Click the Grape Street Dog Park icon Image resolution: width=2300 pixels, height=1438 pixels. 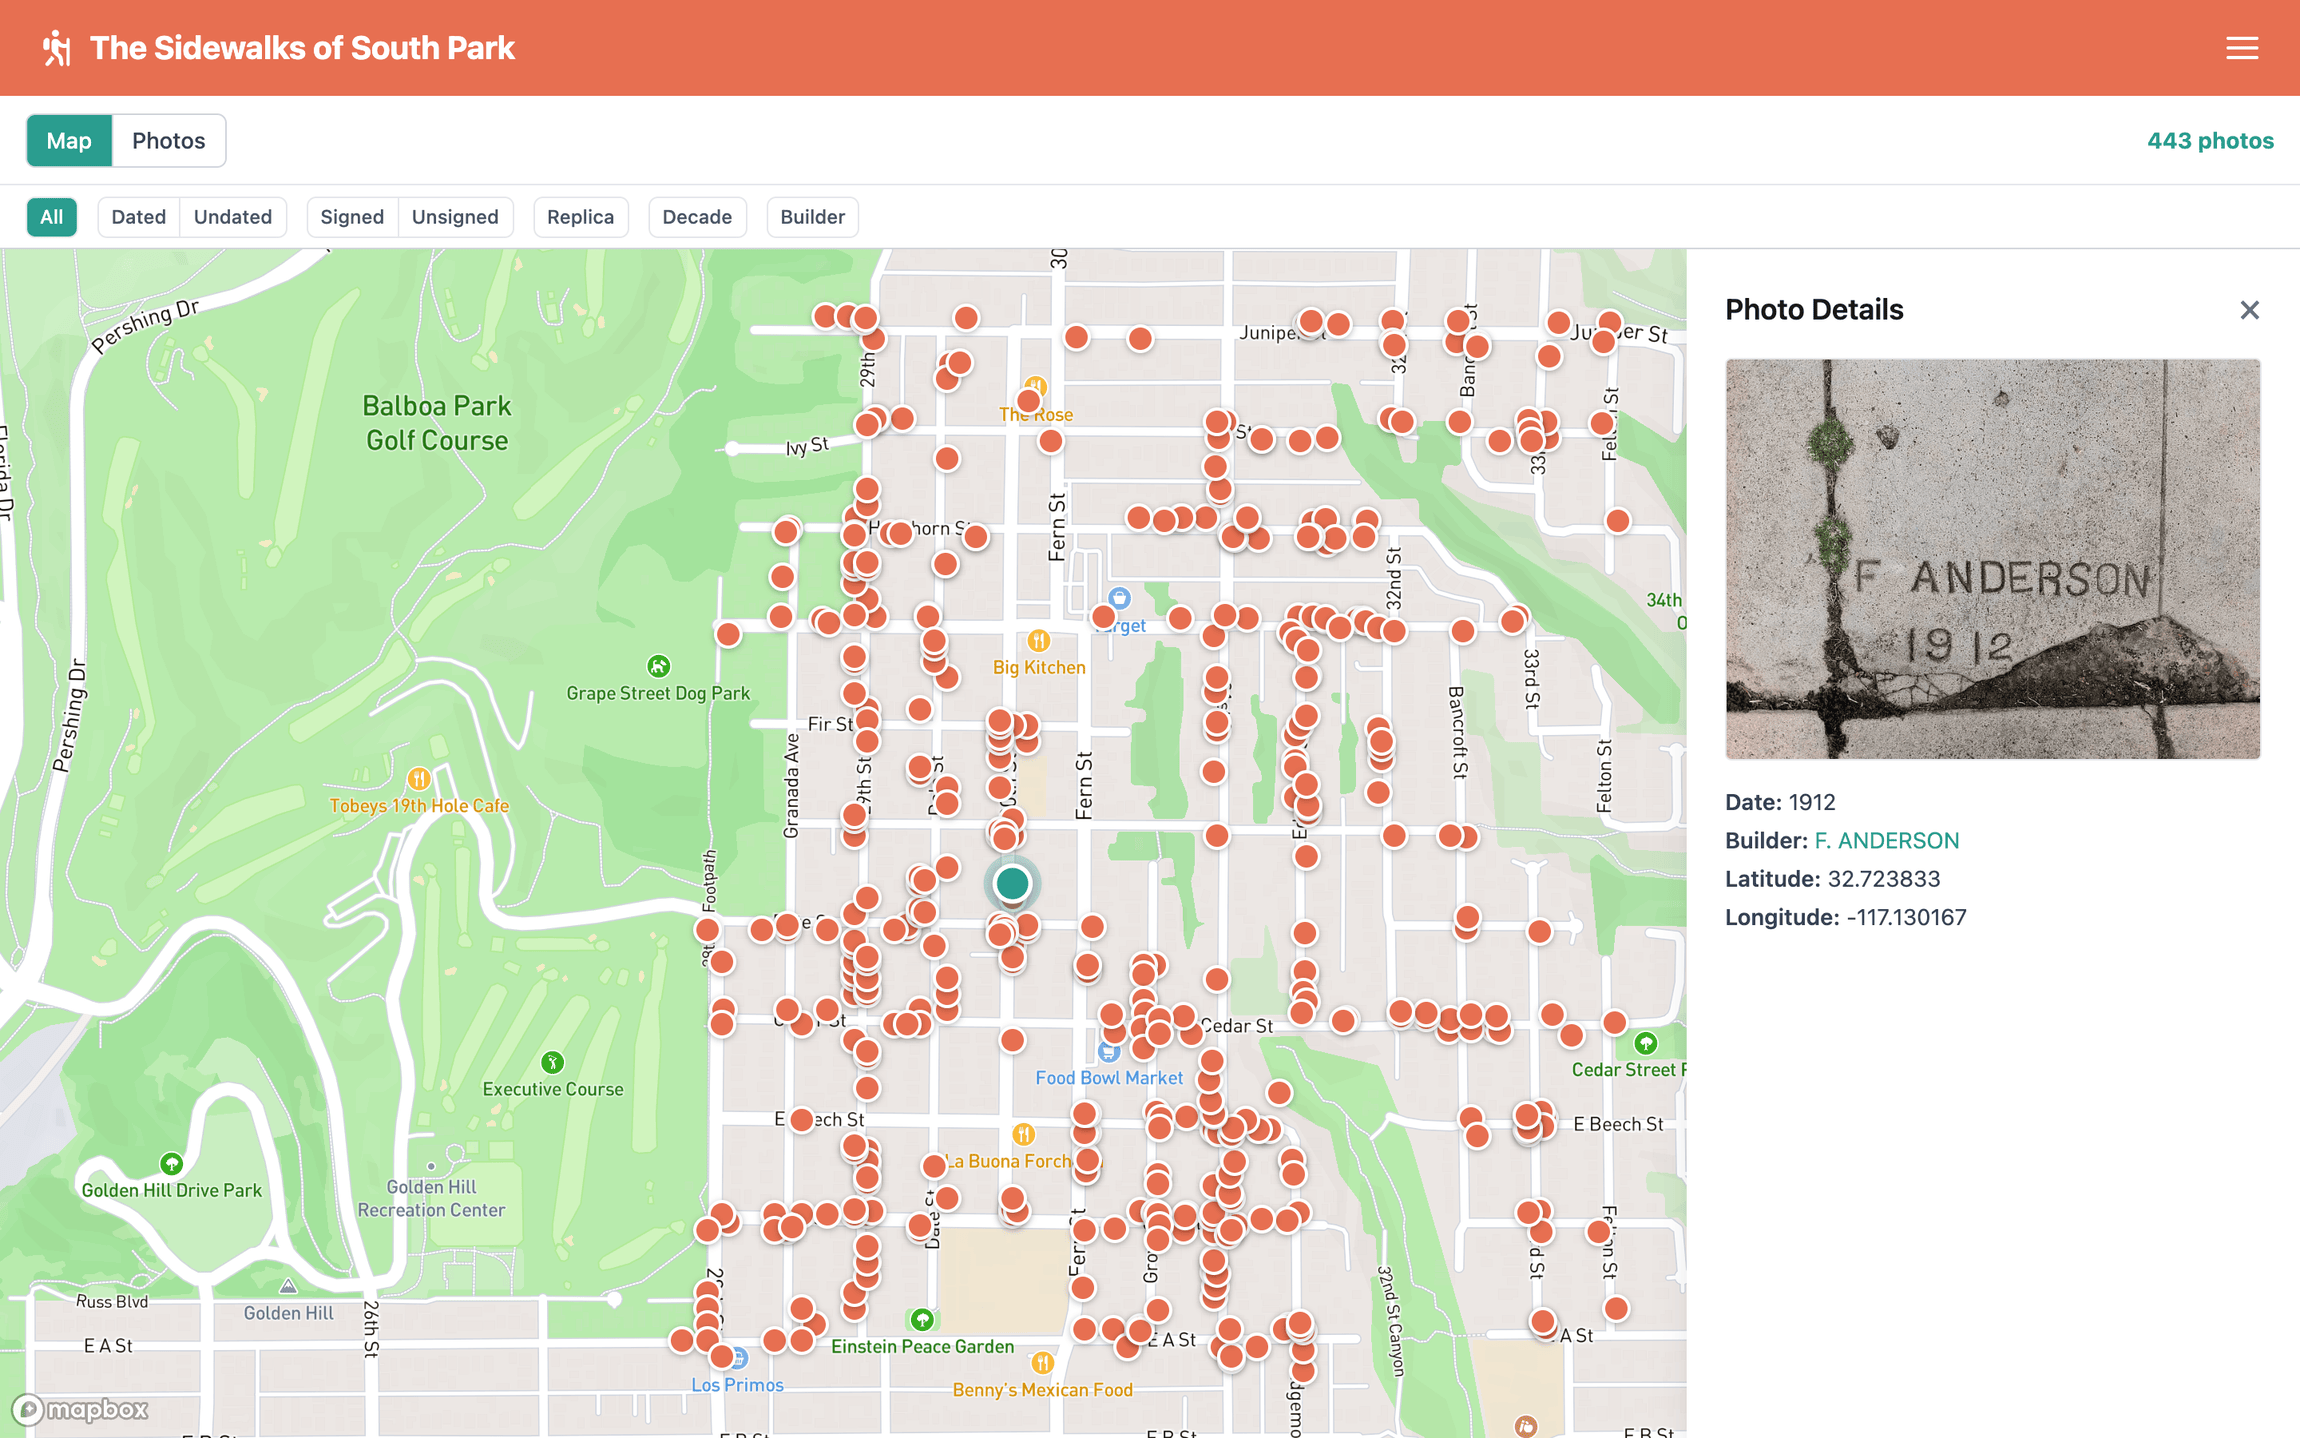point(658,666)
